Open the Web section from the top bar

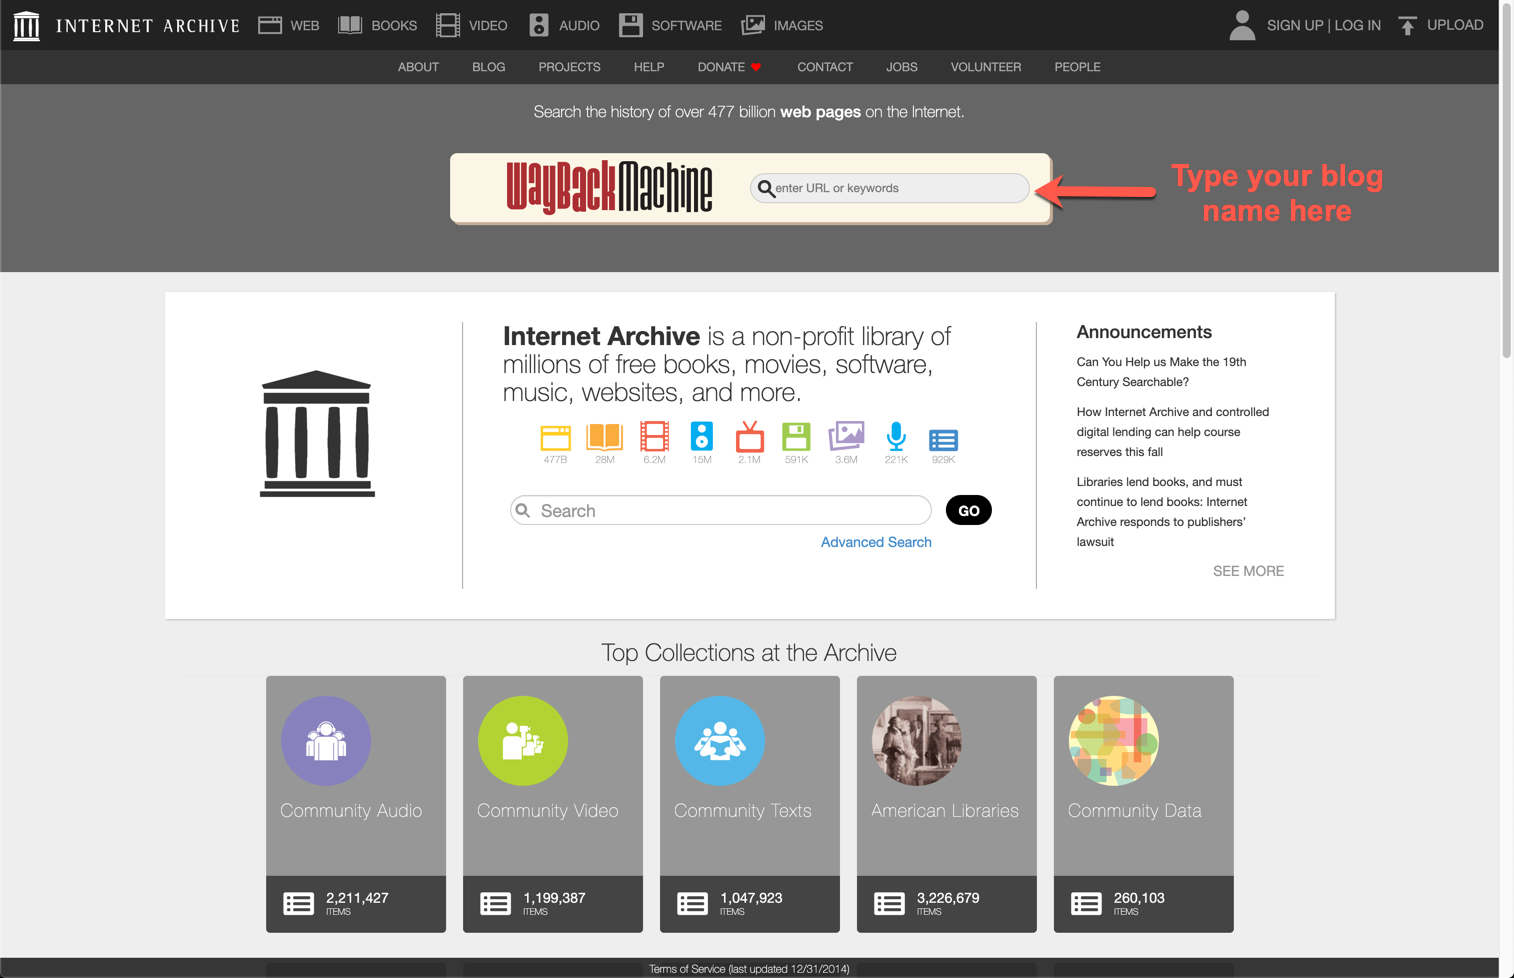(x=289, y=25)
